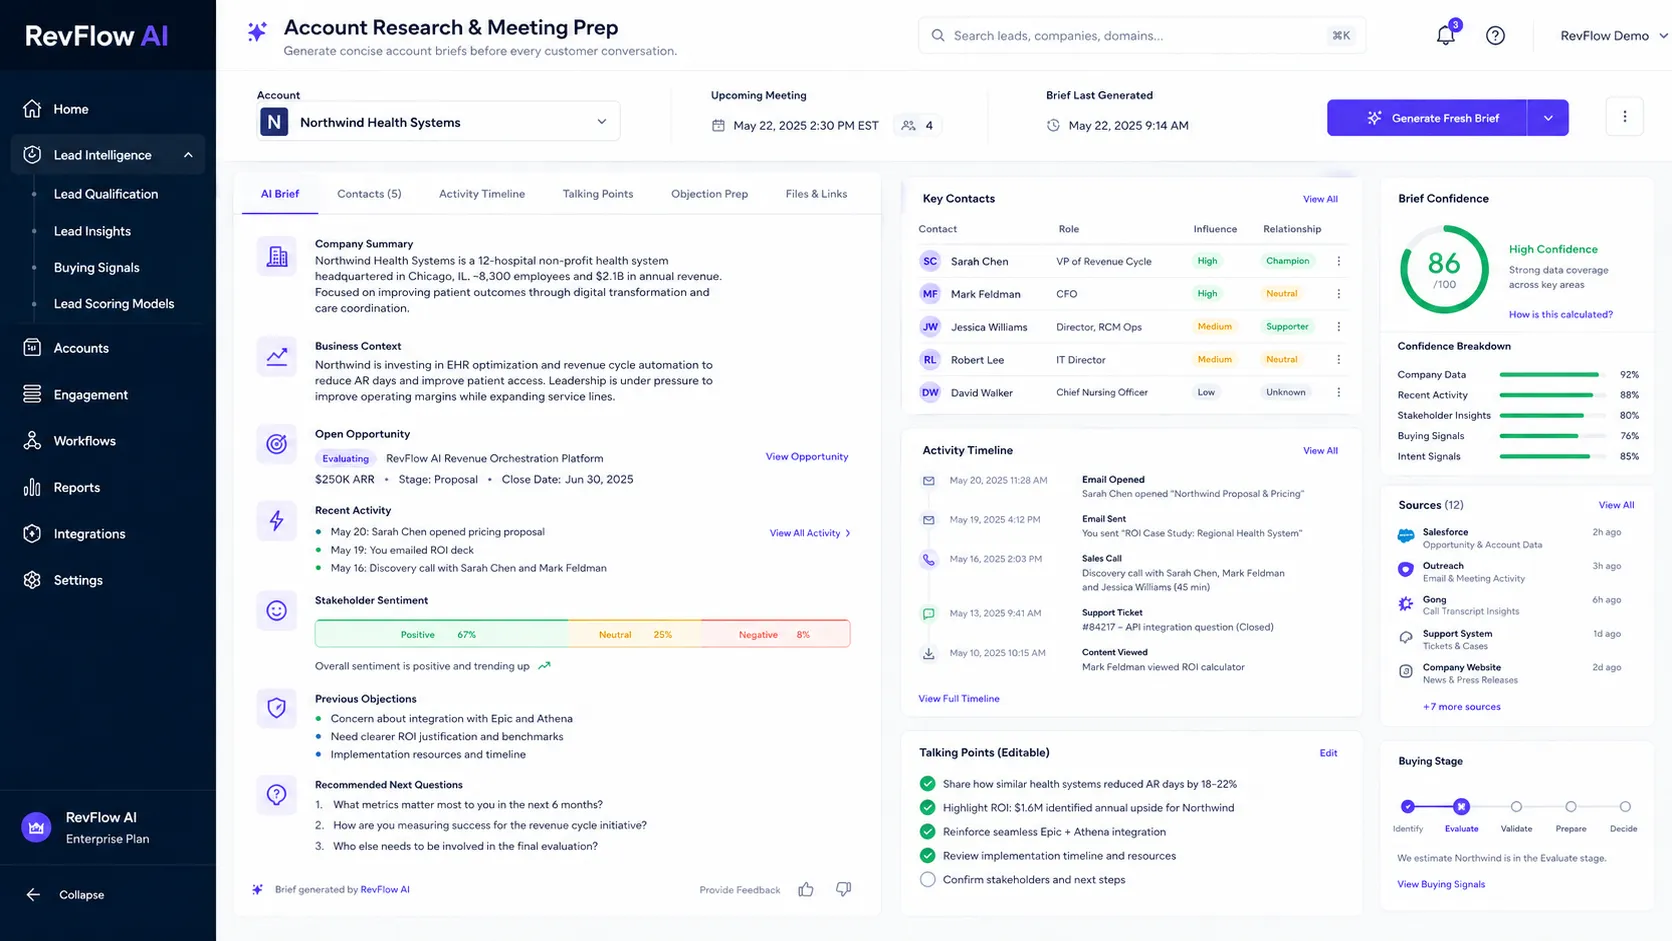Screen dimensions: 1672x941
Task: Switch to the Objection Prep tab
Action: coord(709,194)
